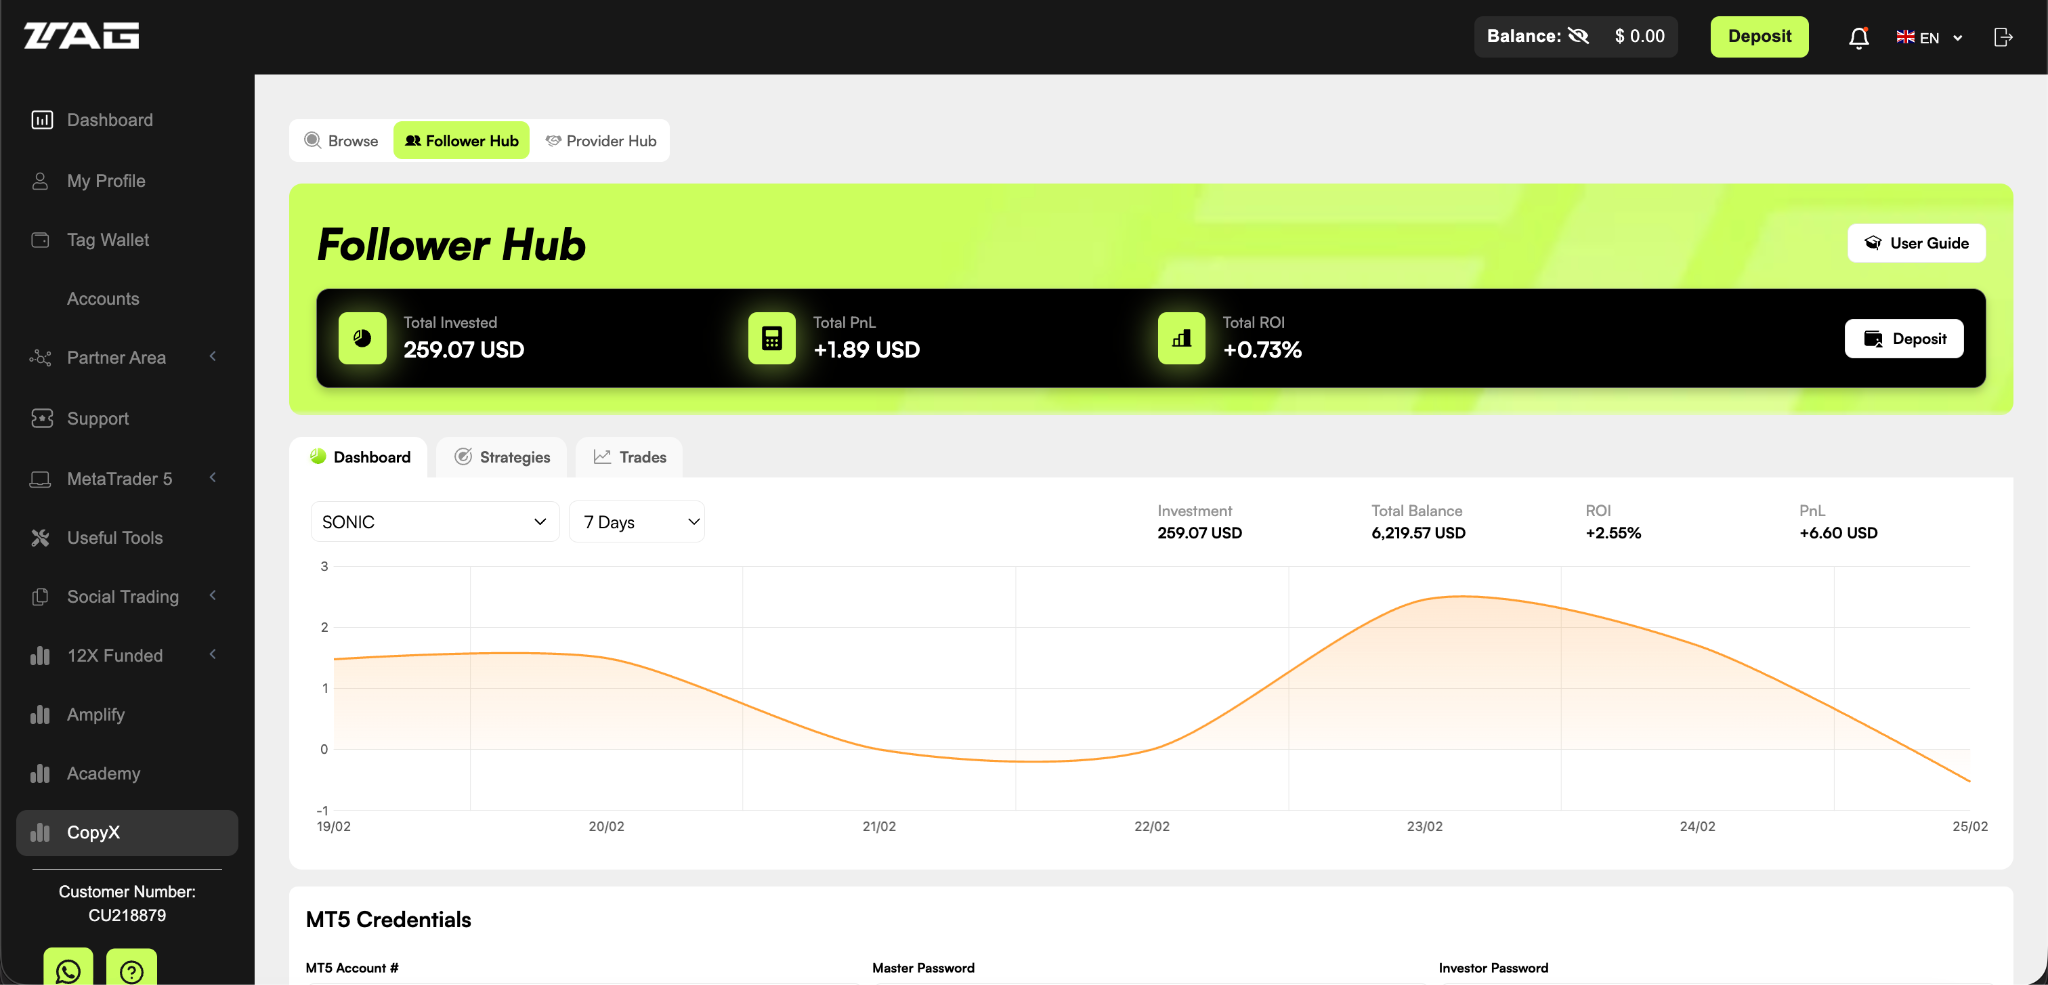Click the help question mark icon
The width and height of the screenshot is (2048, 985).
click(x=132, y=969)
